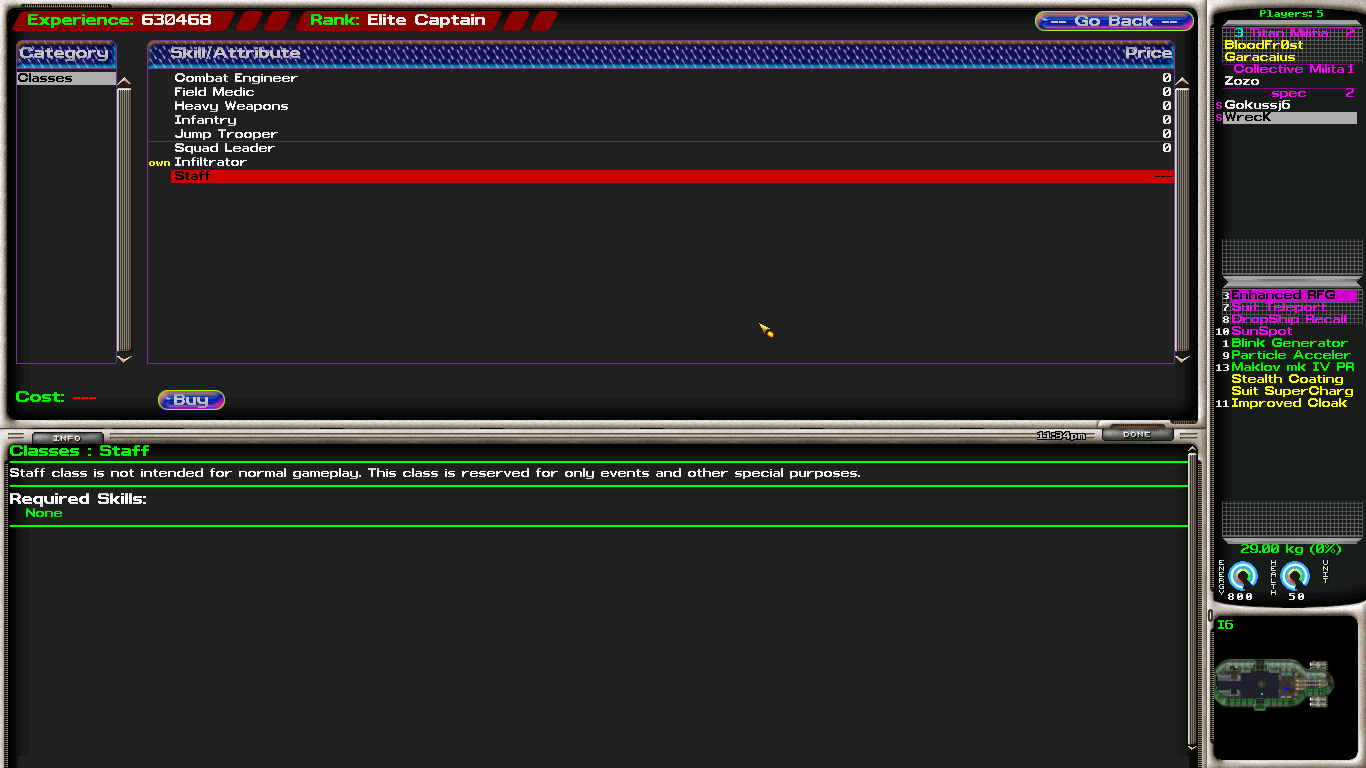Viewport: 1366px width, 768px height.
Task: Pick the Heavy Weapons class
Action: [231, 106]
